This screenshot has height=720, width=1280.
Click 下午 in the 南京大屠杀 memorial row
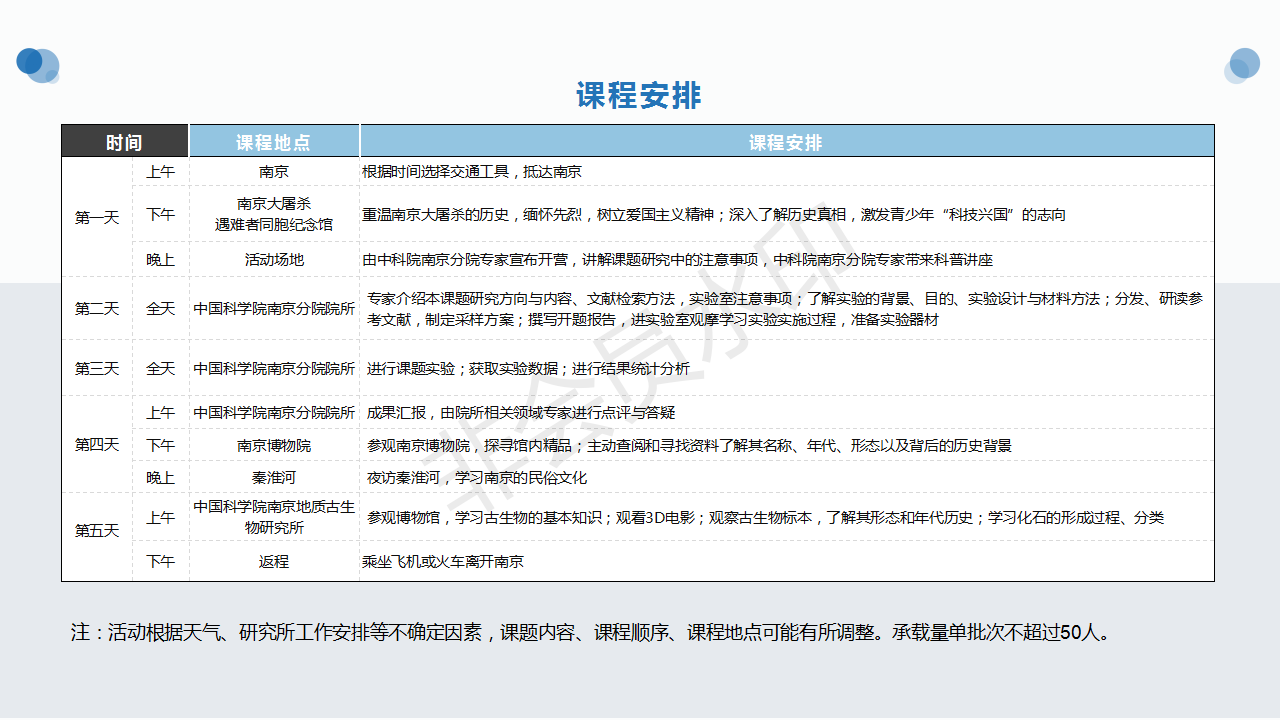(x=161, y=214)
